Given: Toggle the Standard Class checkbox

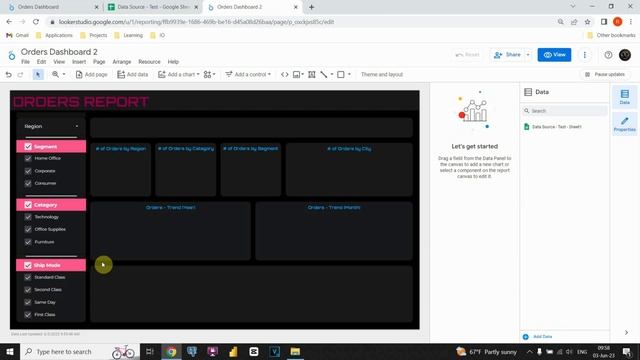Looking at the screenshot, I should point(28,277).
